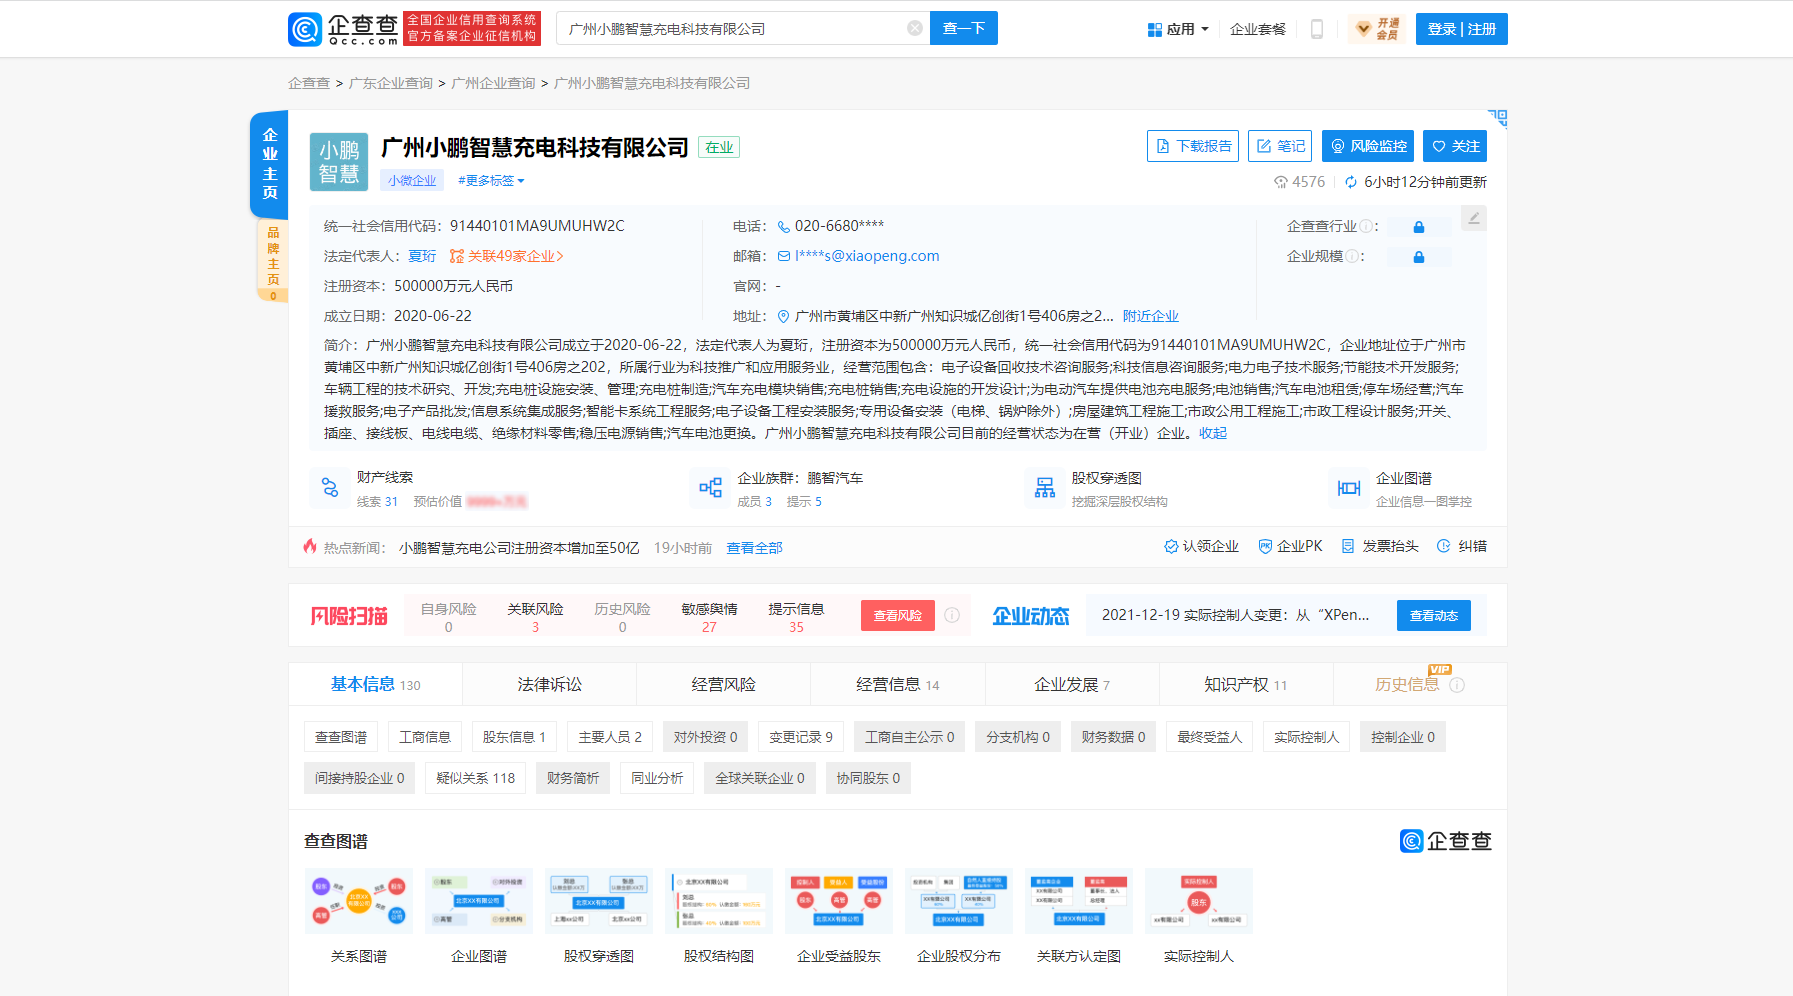
Task: Switch to the 法律诉讼 tab
Action: (x=549, y=685)
